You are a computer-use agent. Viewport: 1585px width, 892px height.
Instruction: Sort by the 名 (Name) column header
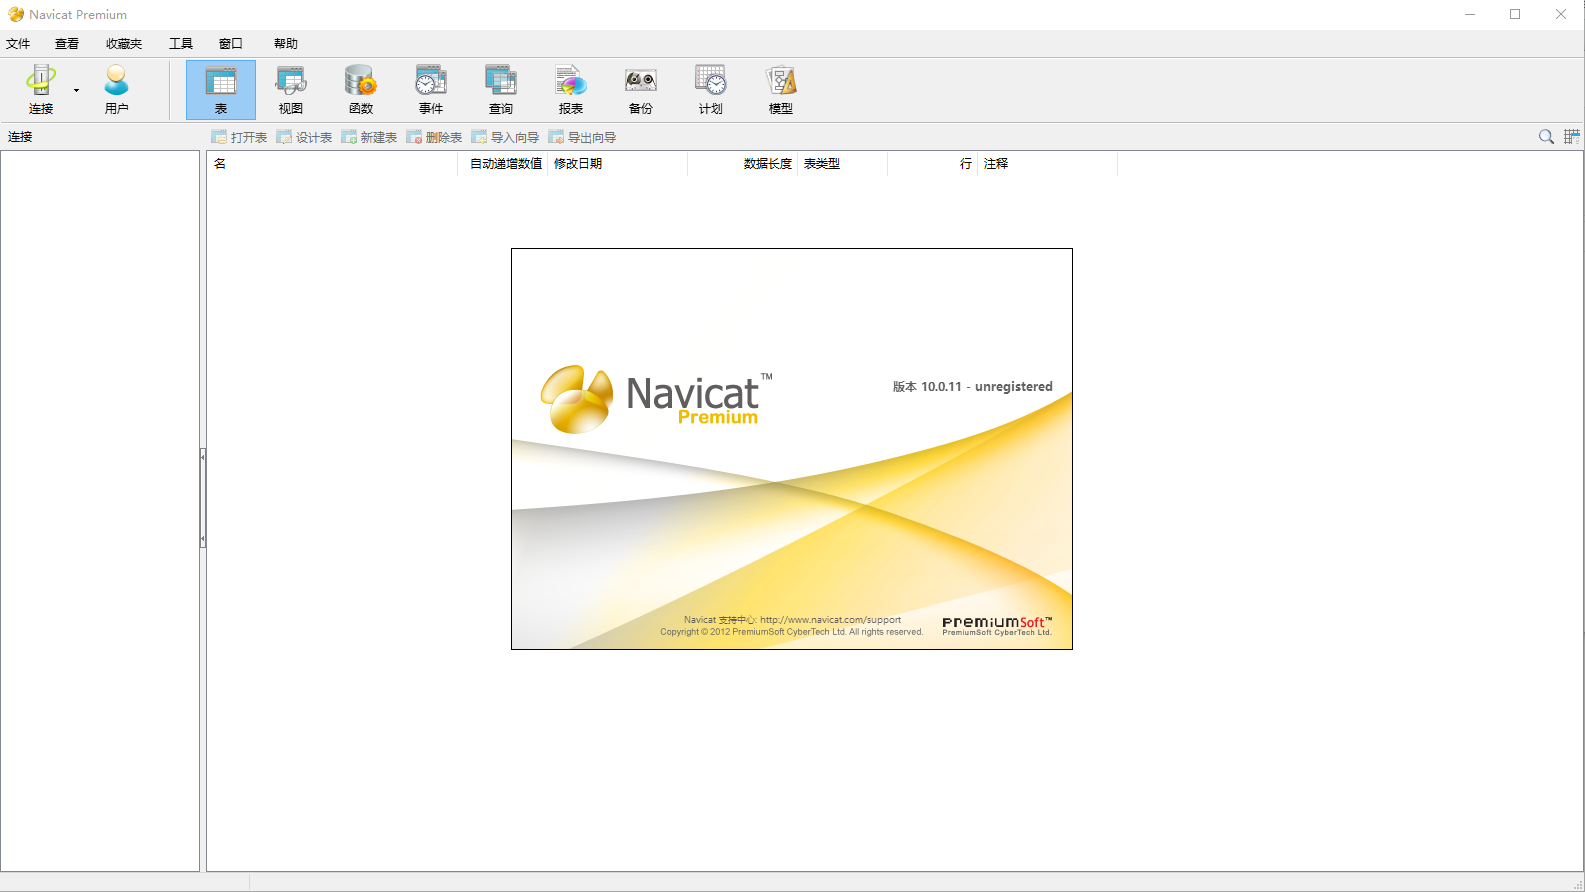[332, 164]
